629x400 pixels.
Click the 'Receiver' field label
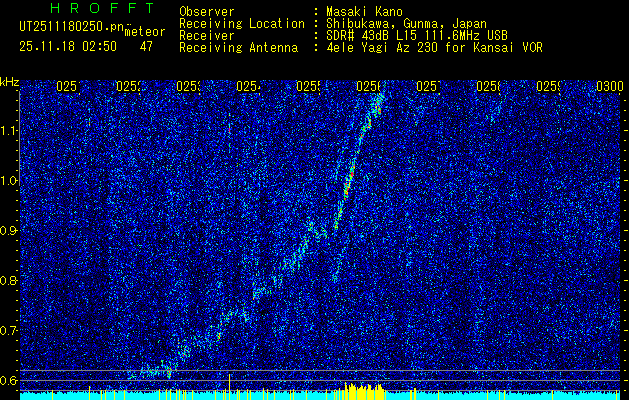[x=207, y=36]
